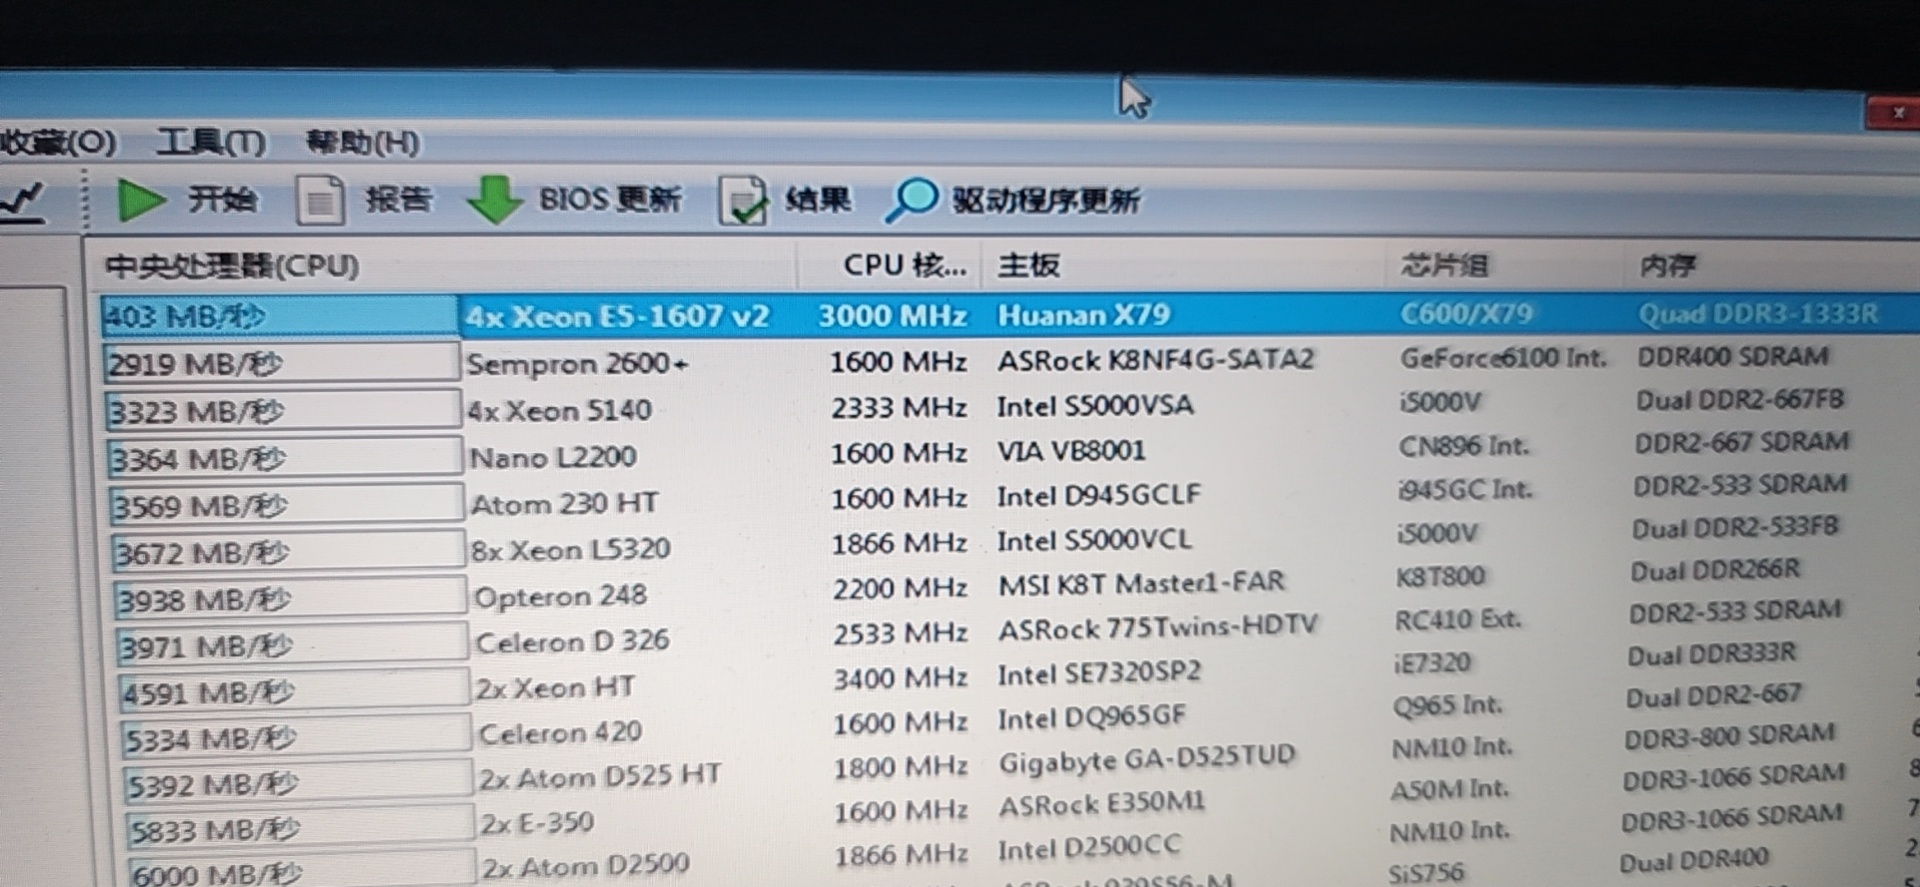
Task: Click the 3938 MB/秒 result bar
Action: point(291,599)
